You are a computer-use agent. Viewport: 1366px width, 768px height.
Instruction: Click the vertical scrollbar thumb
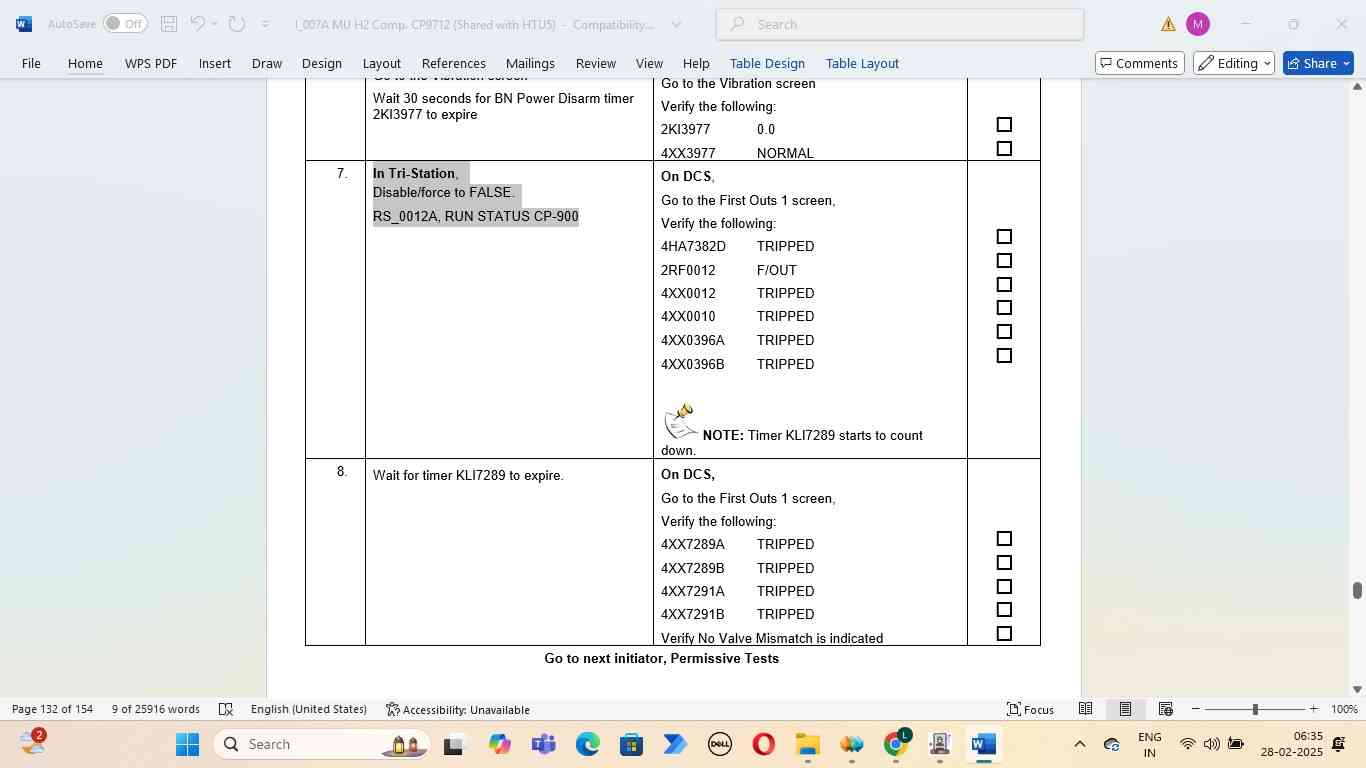[1357, 590]
